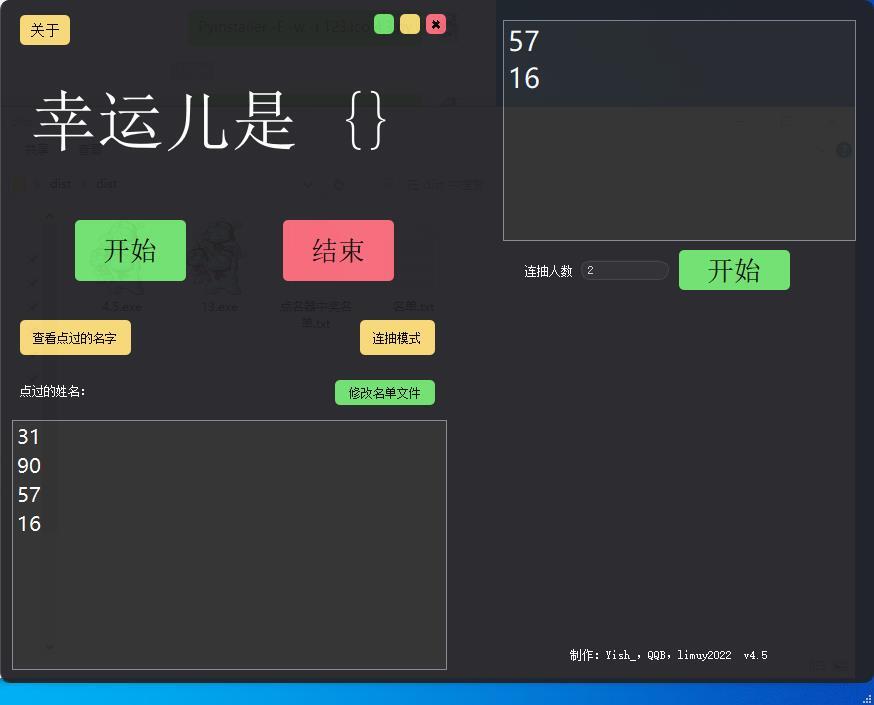Viewport: 874px width, 705px height.
Task: Select entry 57 in called names list
Action: pyautogui.click(x=29, y=495)
